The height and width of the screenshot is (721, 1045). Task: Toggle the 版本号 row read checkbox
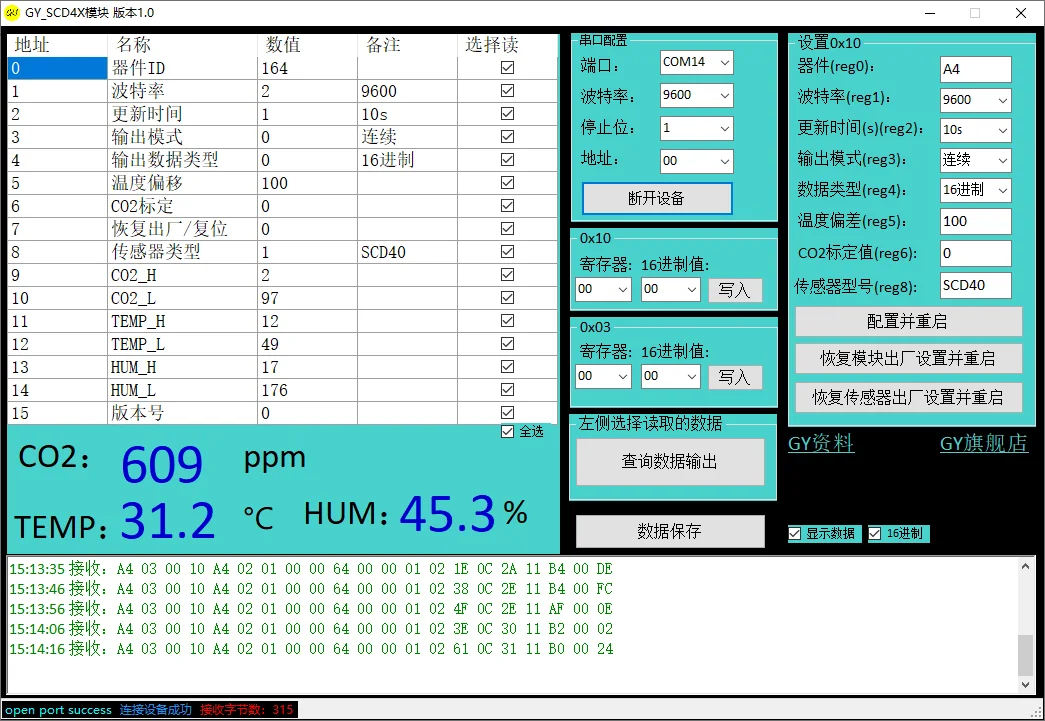(507, 412)
